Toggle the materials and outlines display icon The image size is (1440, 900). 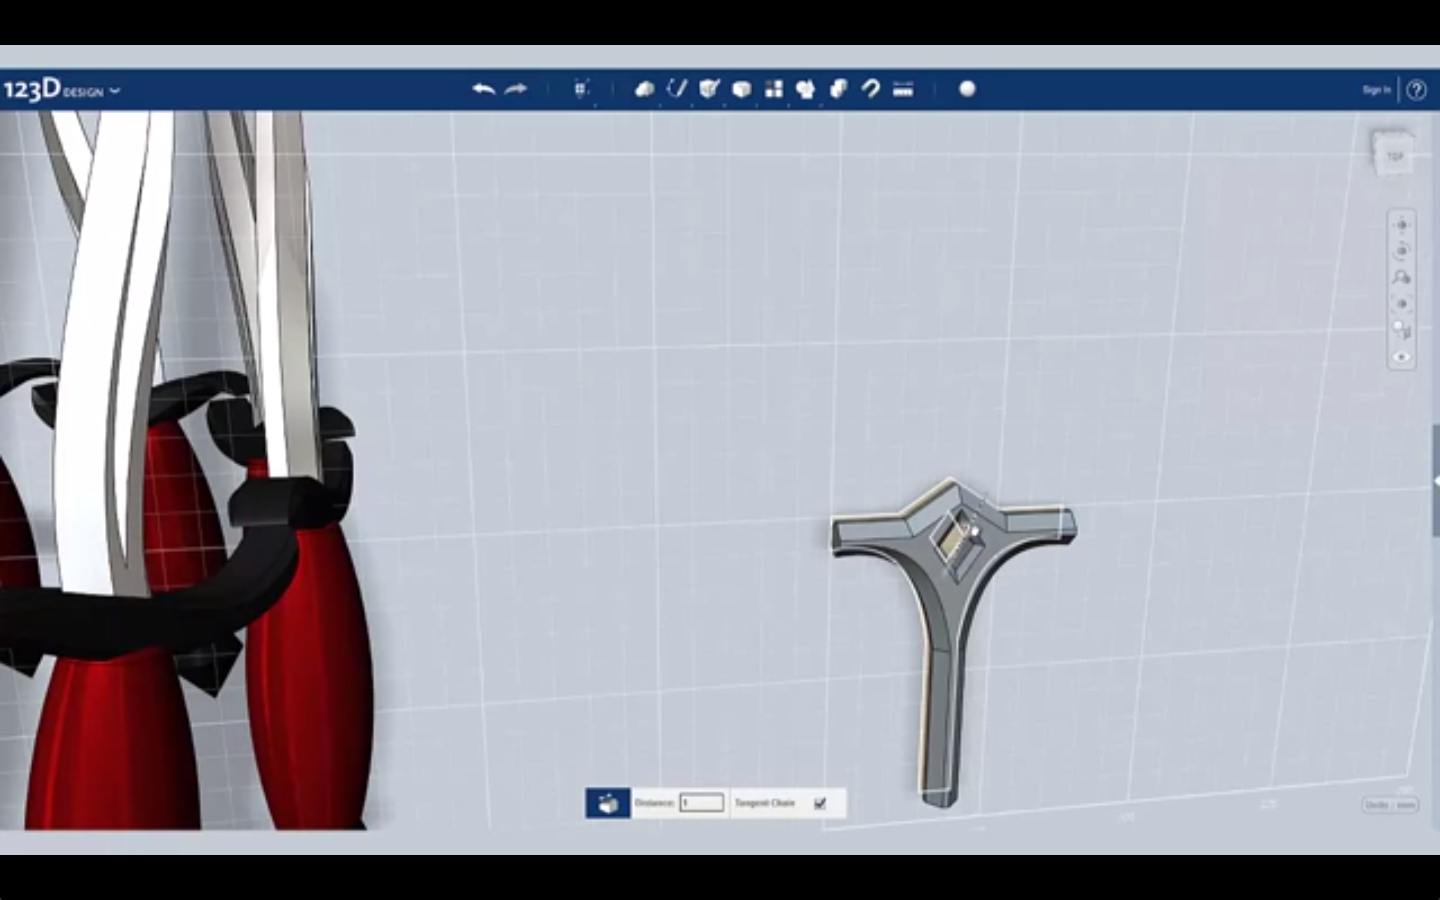1401,330
